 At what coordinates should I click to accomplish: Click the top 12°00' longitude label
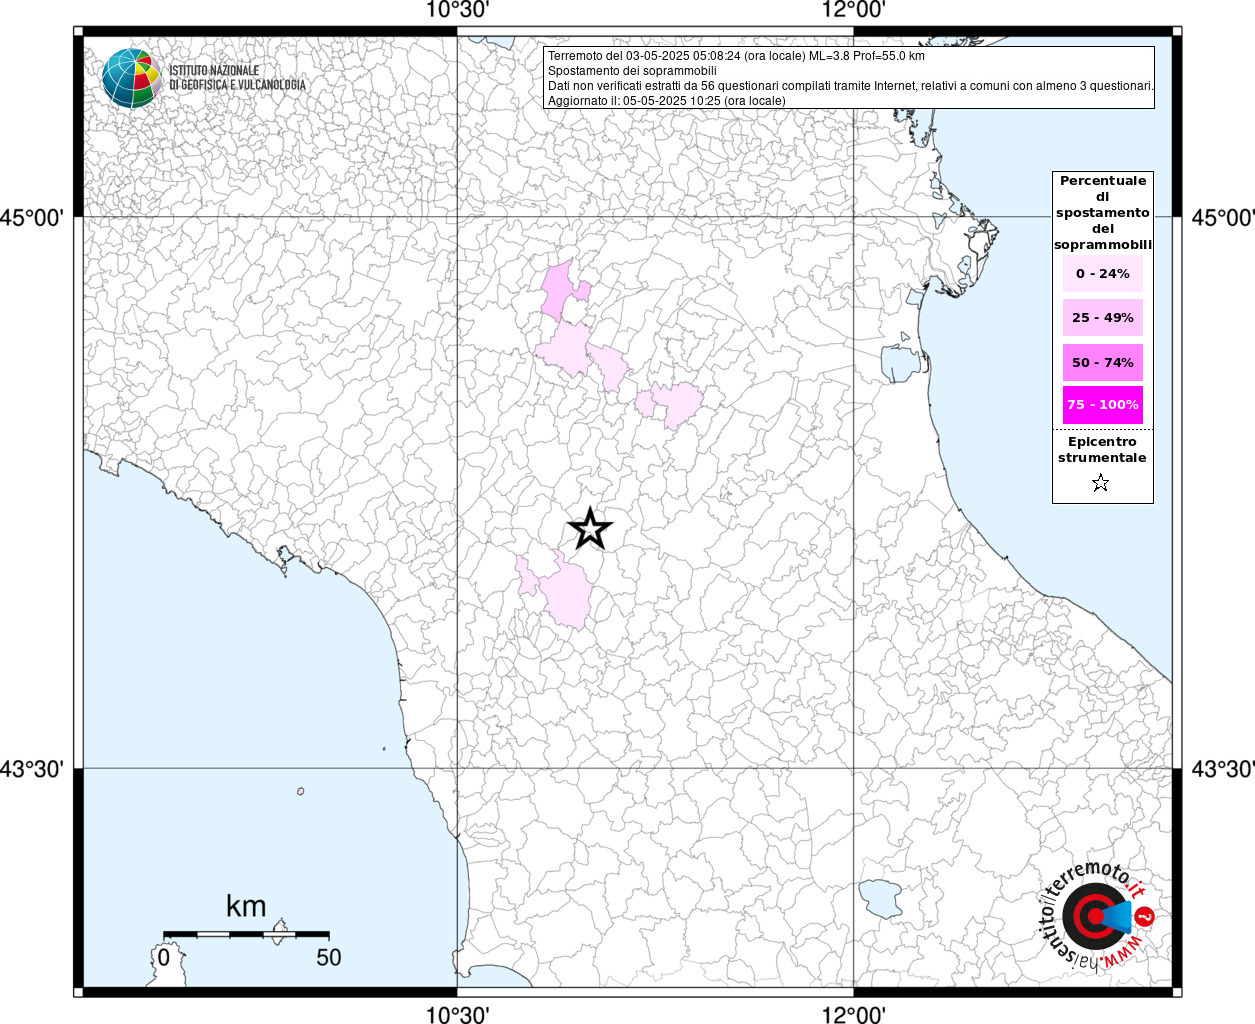854,11
